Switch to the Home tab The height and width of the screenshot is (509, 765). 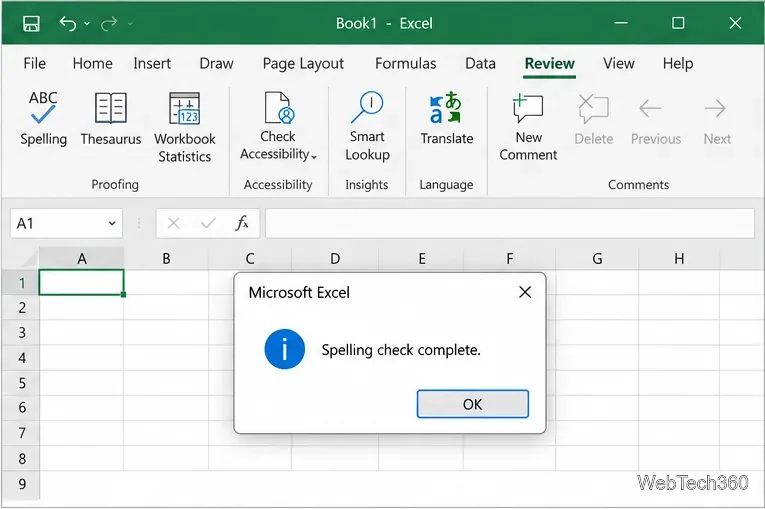(92, 63)
